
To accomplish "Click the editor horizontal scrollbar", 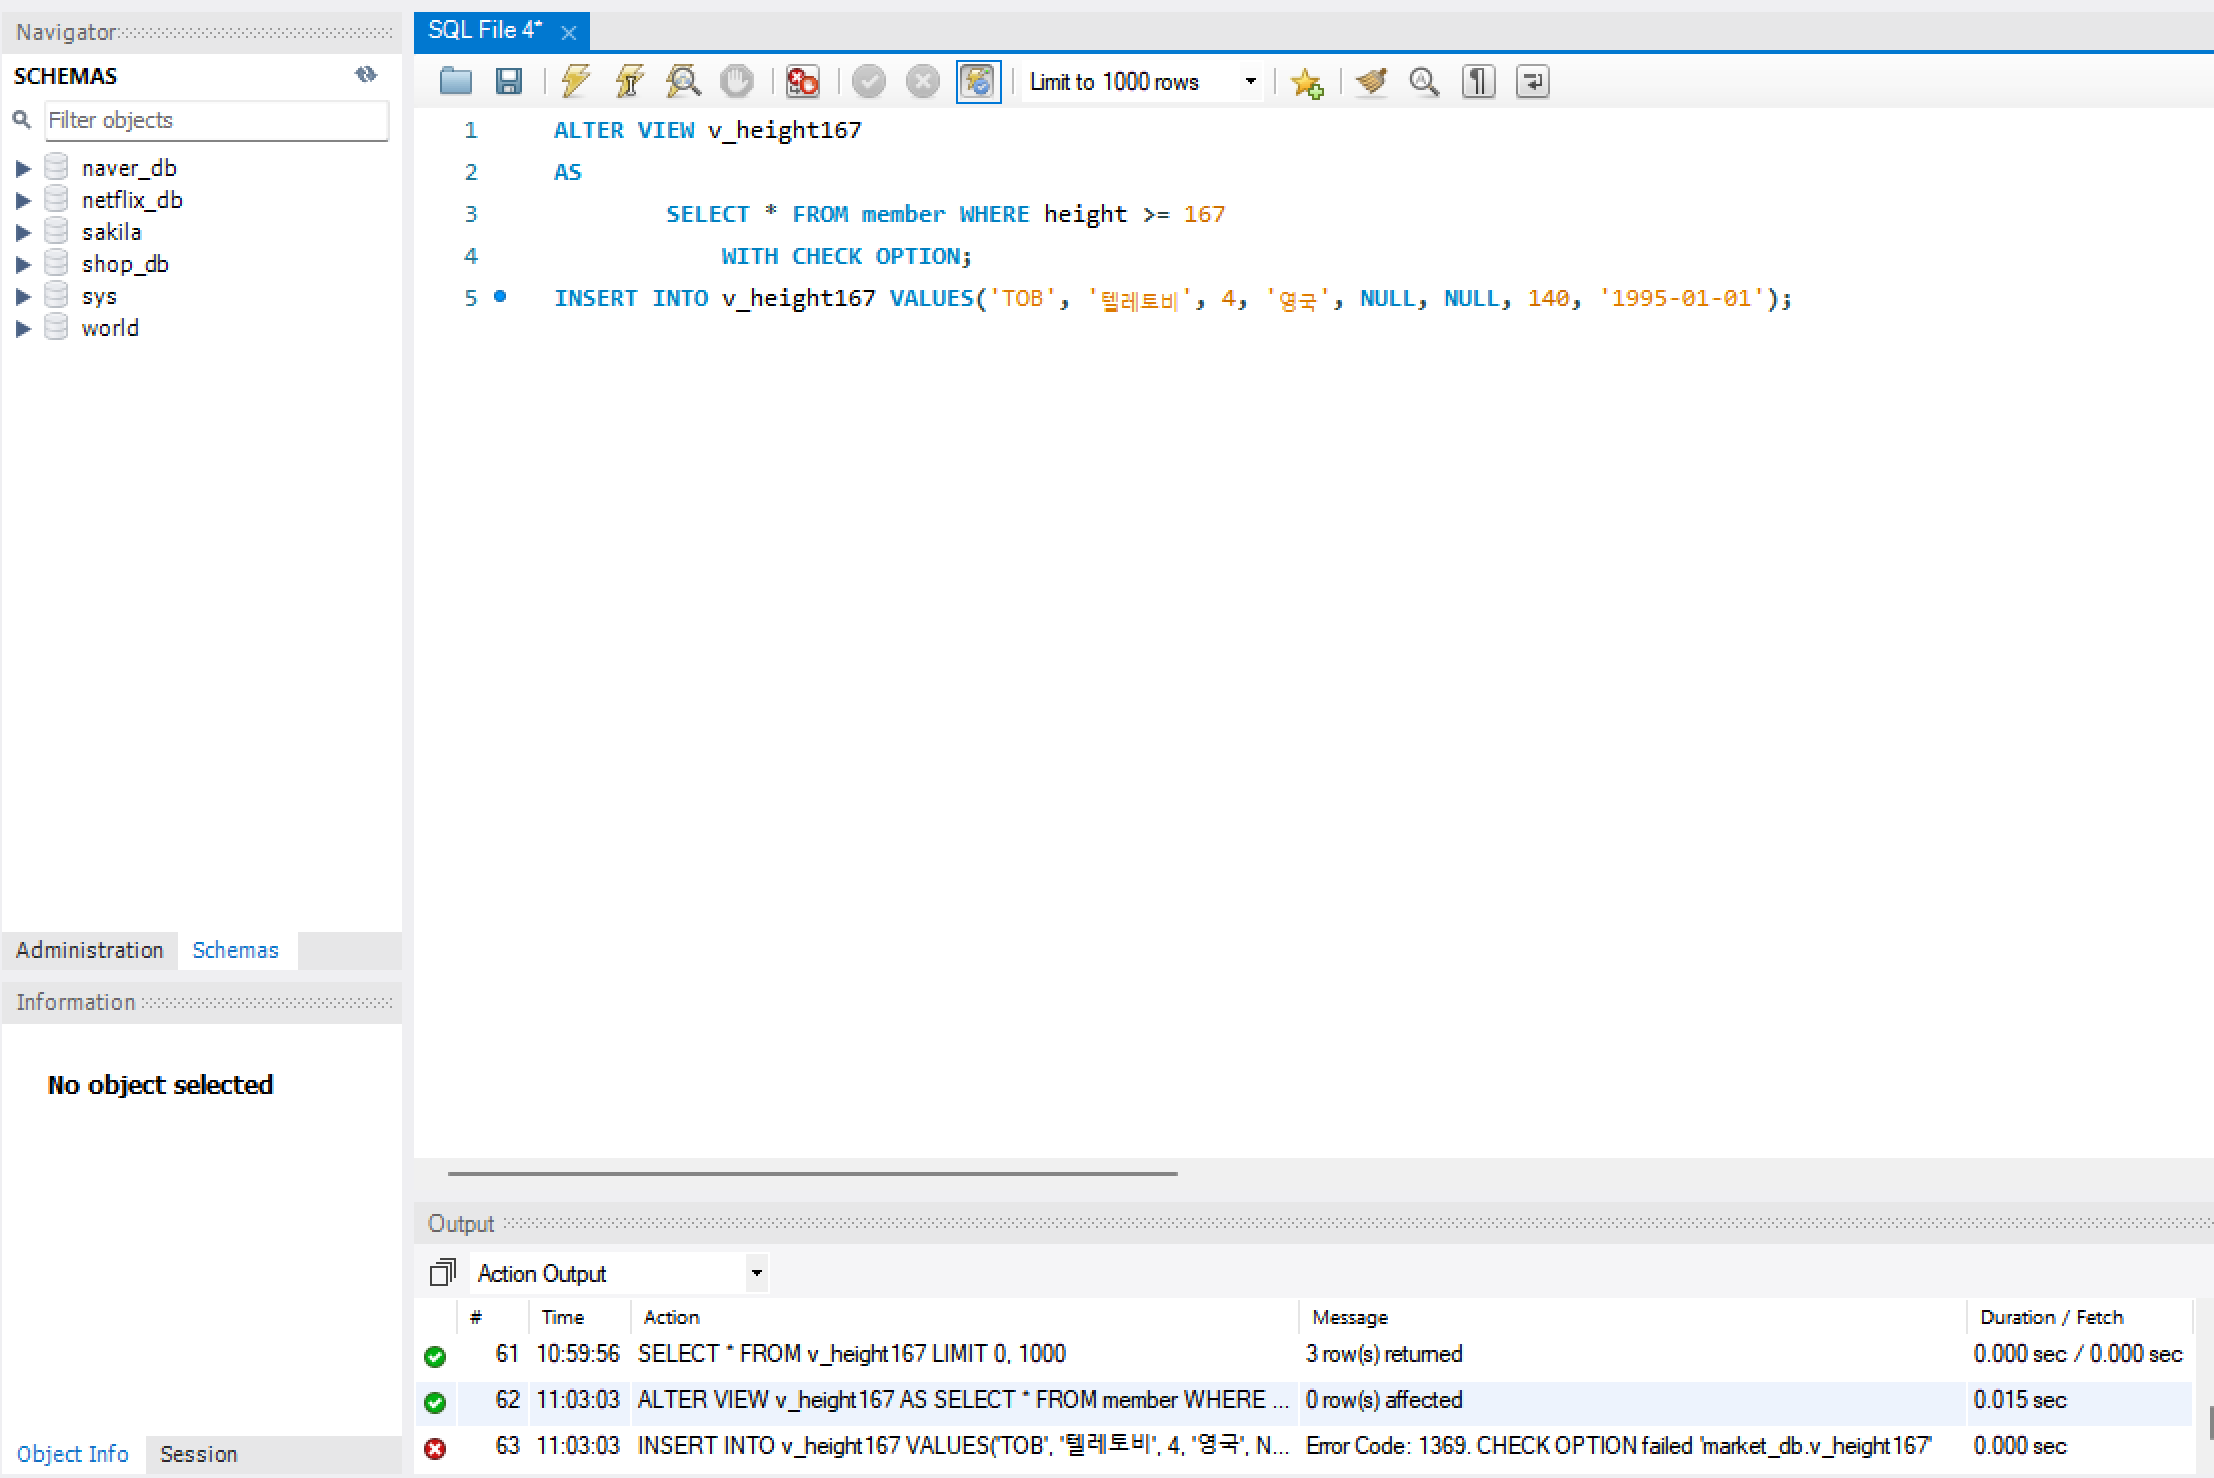I will coord(812,1173).
